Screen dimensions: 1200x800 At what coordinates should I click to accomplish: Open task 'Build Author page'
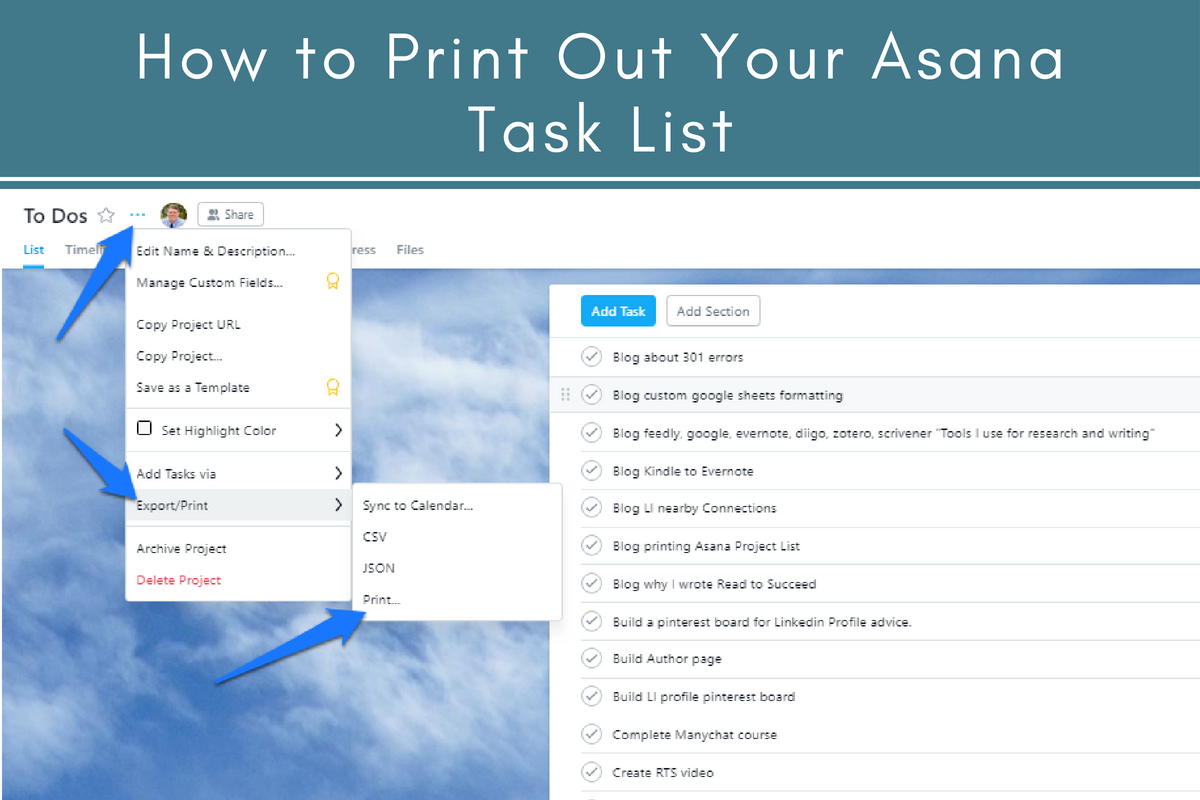667,660
